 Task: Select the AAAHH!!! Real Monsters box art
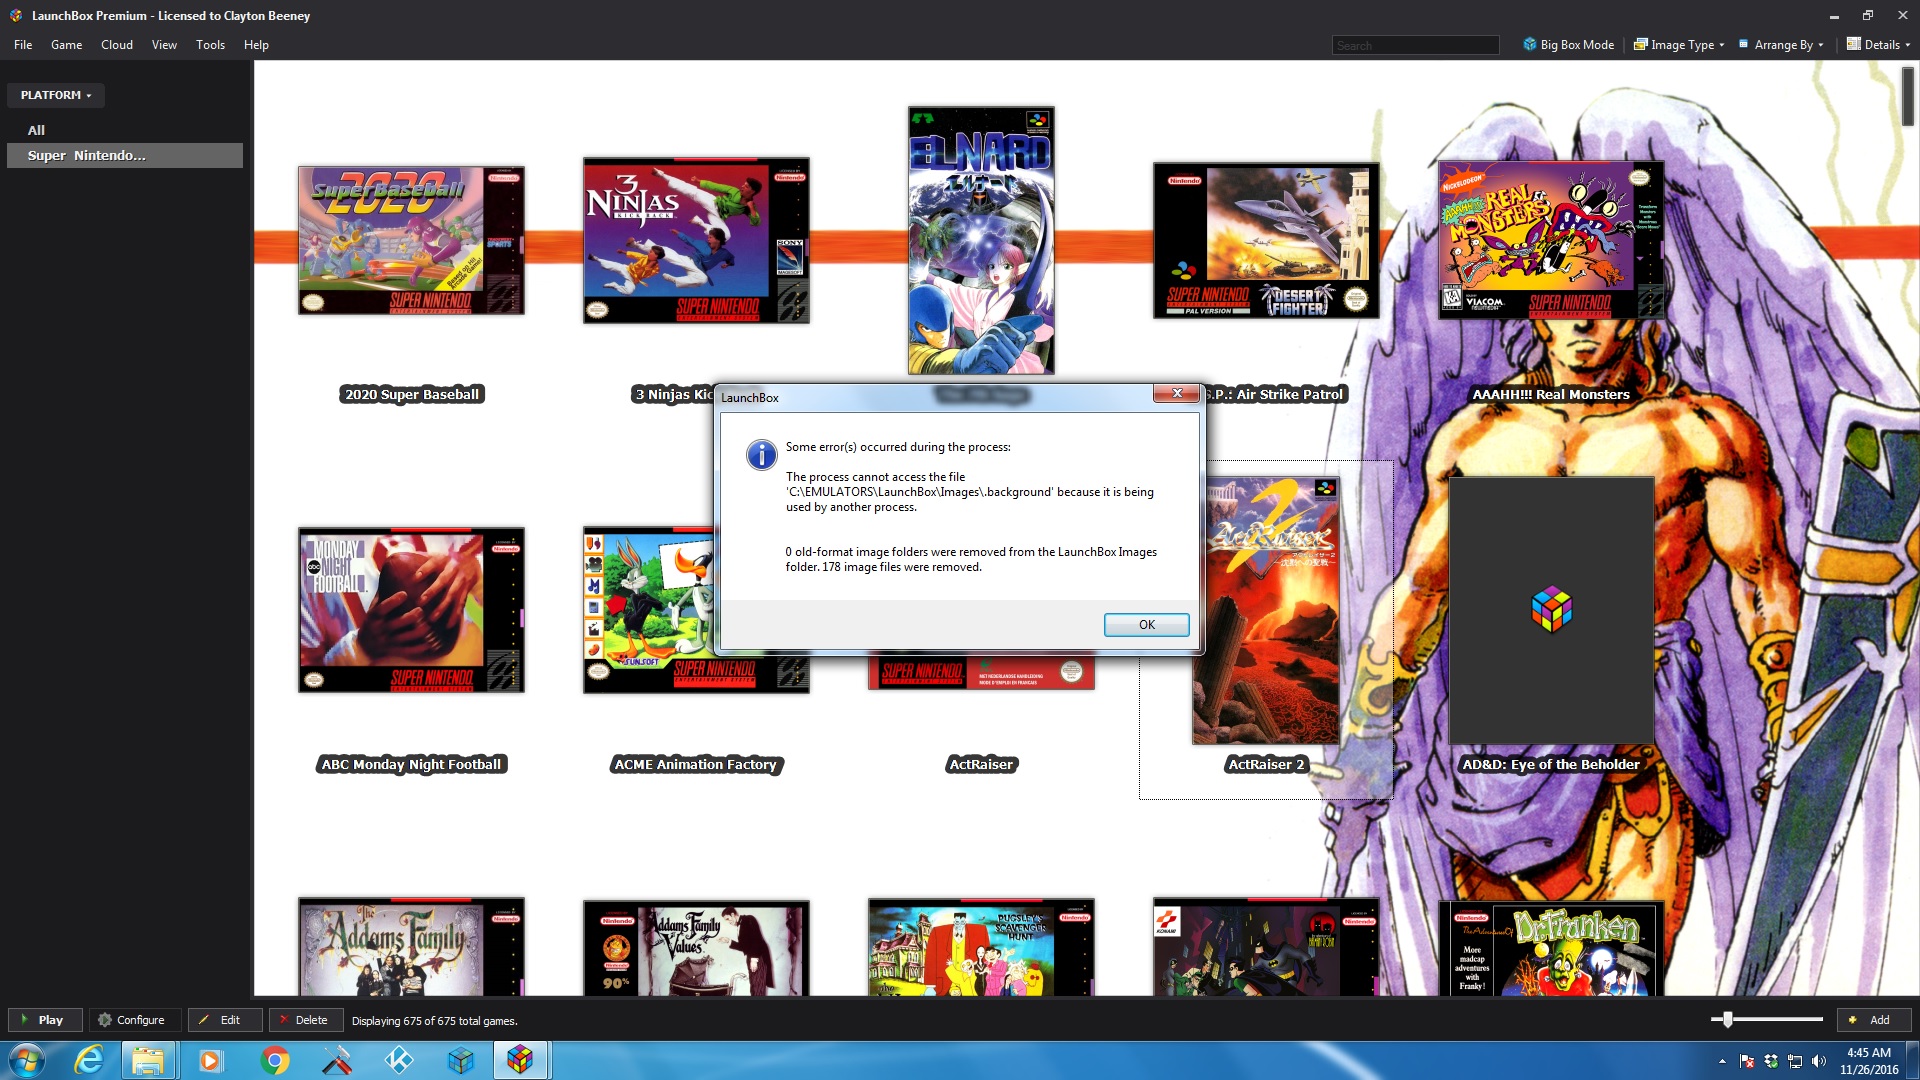[1551, 240]
